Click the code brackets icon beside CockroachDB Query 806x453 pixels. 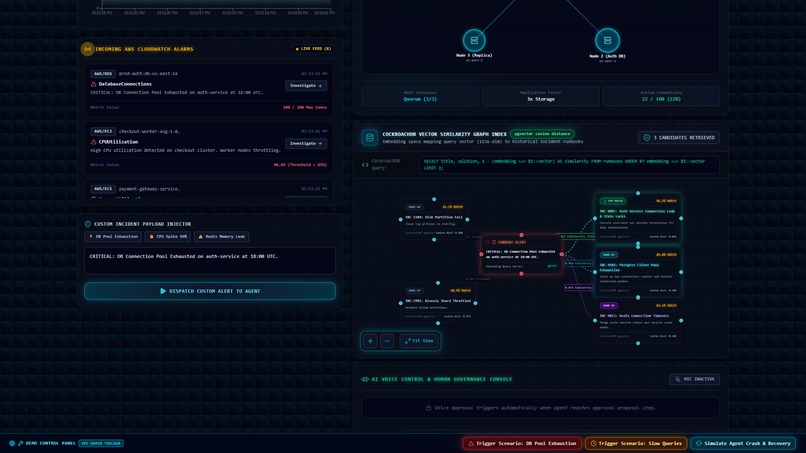pos(365,165)
